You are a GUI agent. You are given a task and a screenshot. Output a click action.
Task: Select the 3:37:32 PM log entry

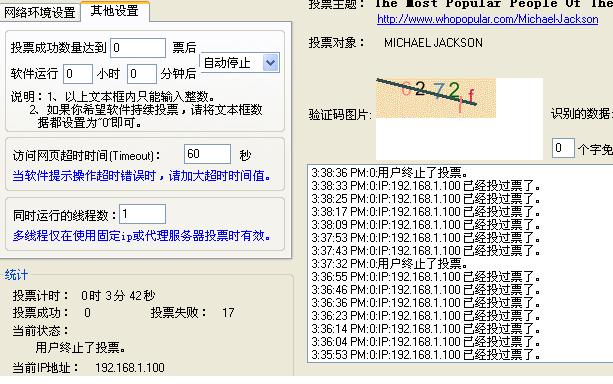[390, 264]
